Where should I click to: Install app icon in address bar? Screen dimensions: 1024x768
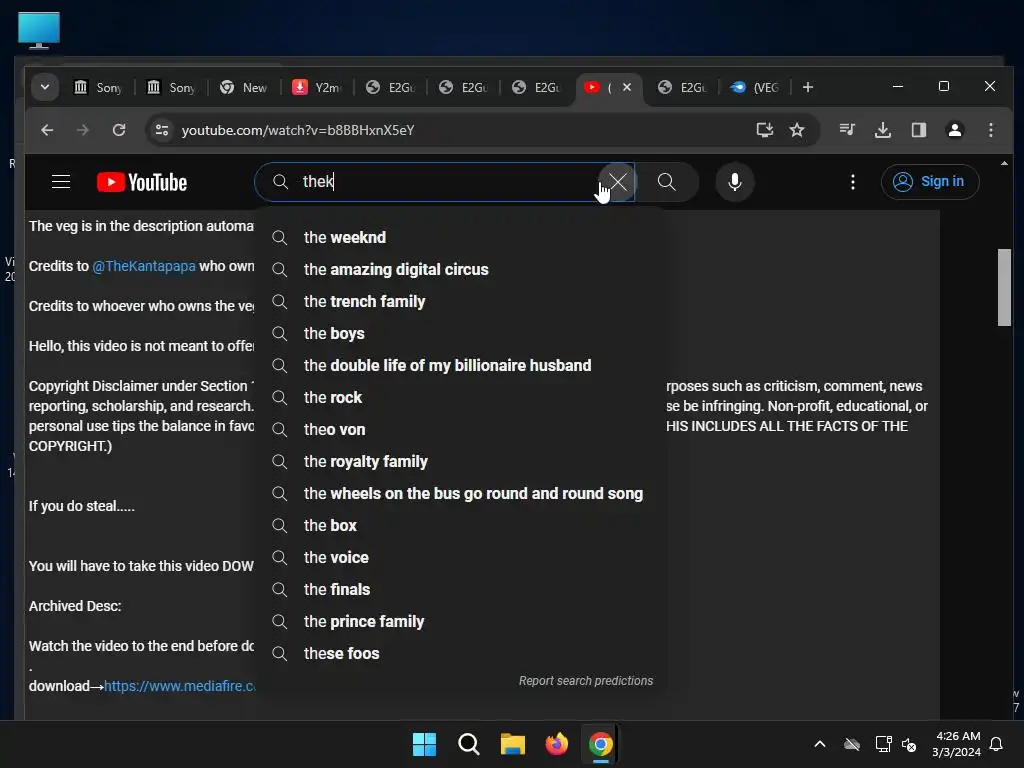(765, 130)
